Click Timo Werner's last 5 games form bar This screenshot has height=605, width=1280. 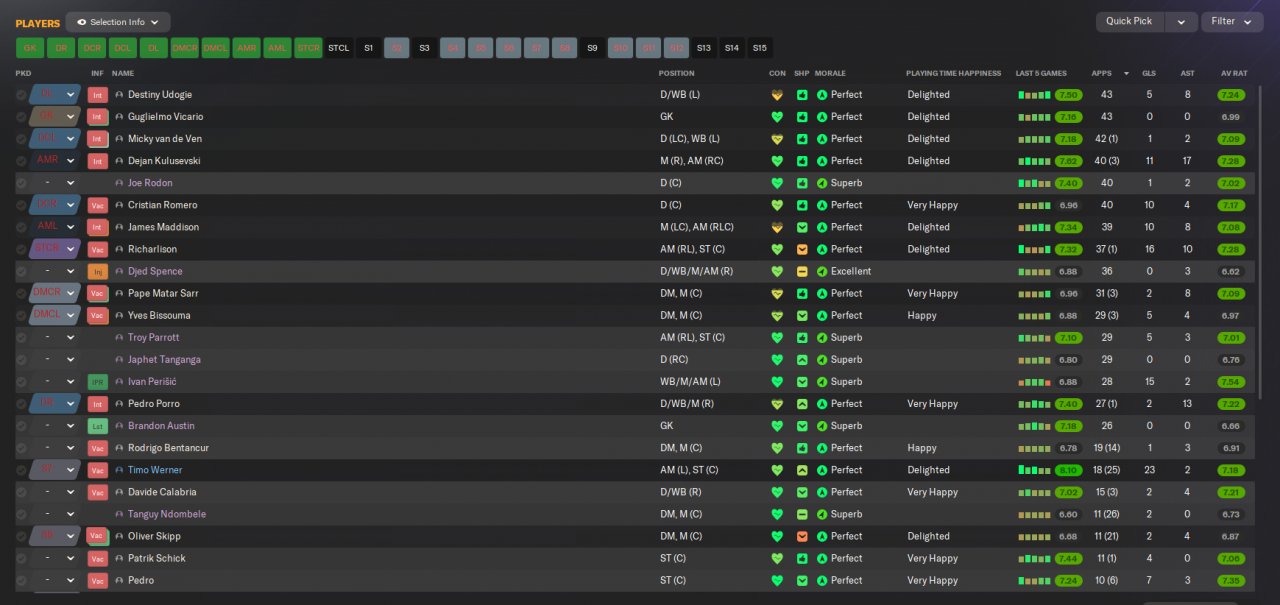1035,470
